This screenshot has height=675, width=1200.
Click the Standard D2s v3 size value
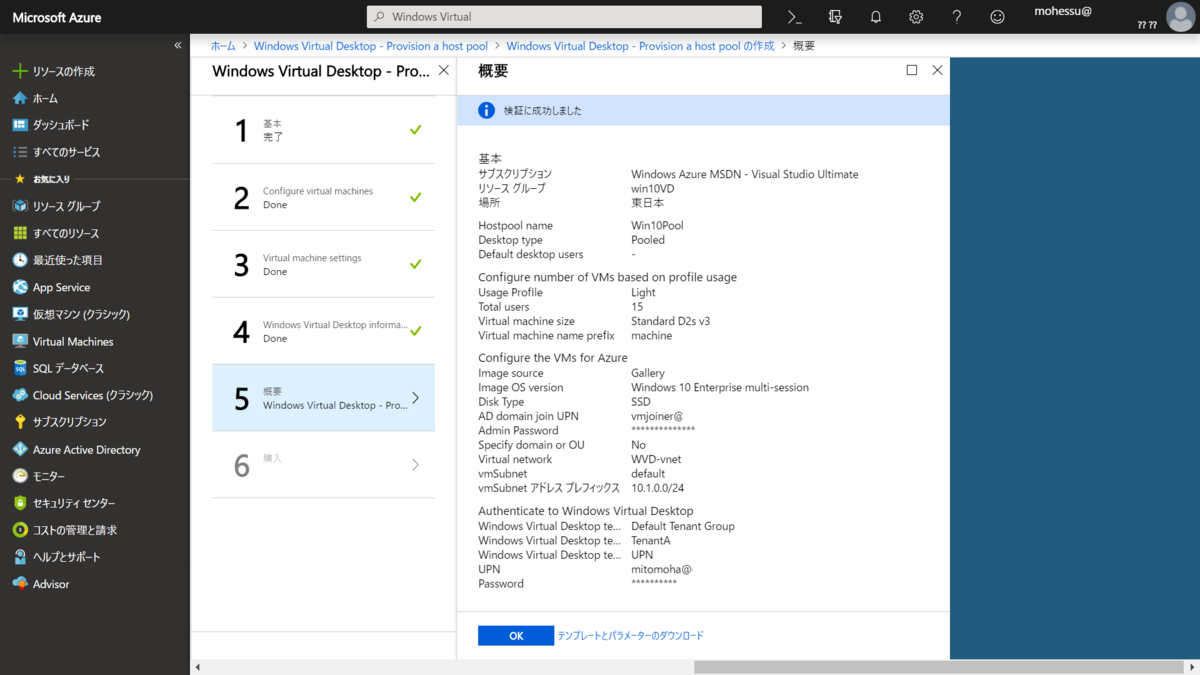(670, 321)
